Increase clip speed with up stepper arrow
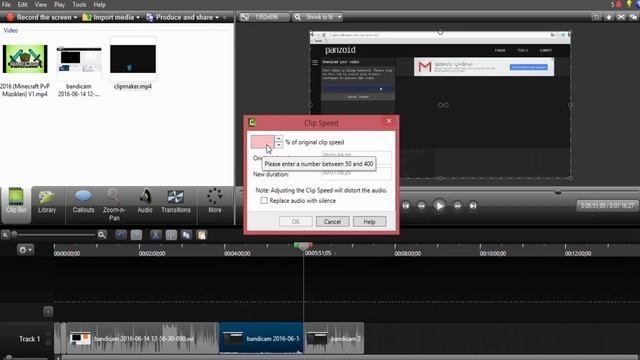Viewport: 640px width, 360px height. point(278,139)
